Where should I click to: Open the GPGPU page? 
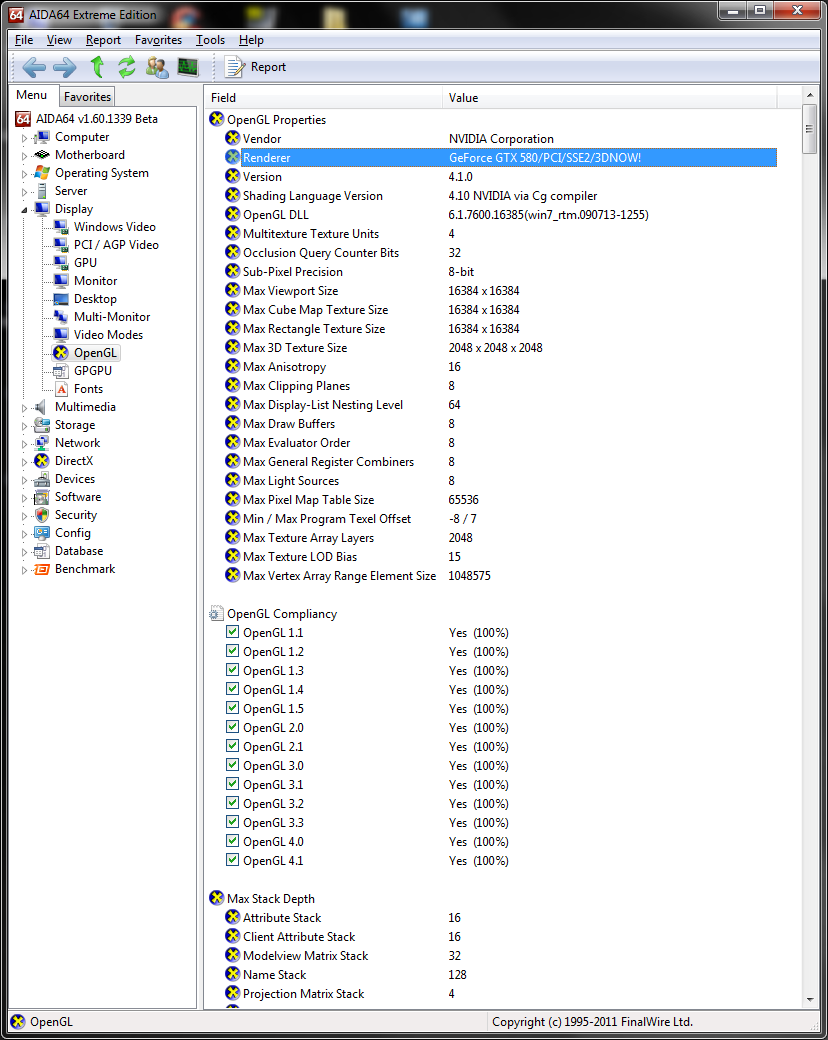[92, 371]
